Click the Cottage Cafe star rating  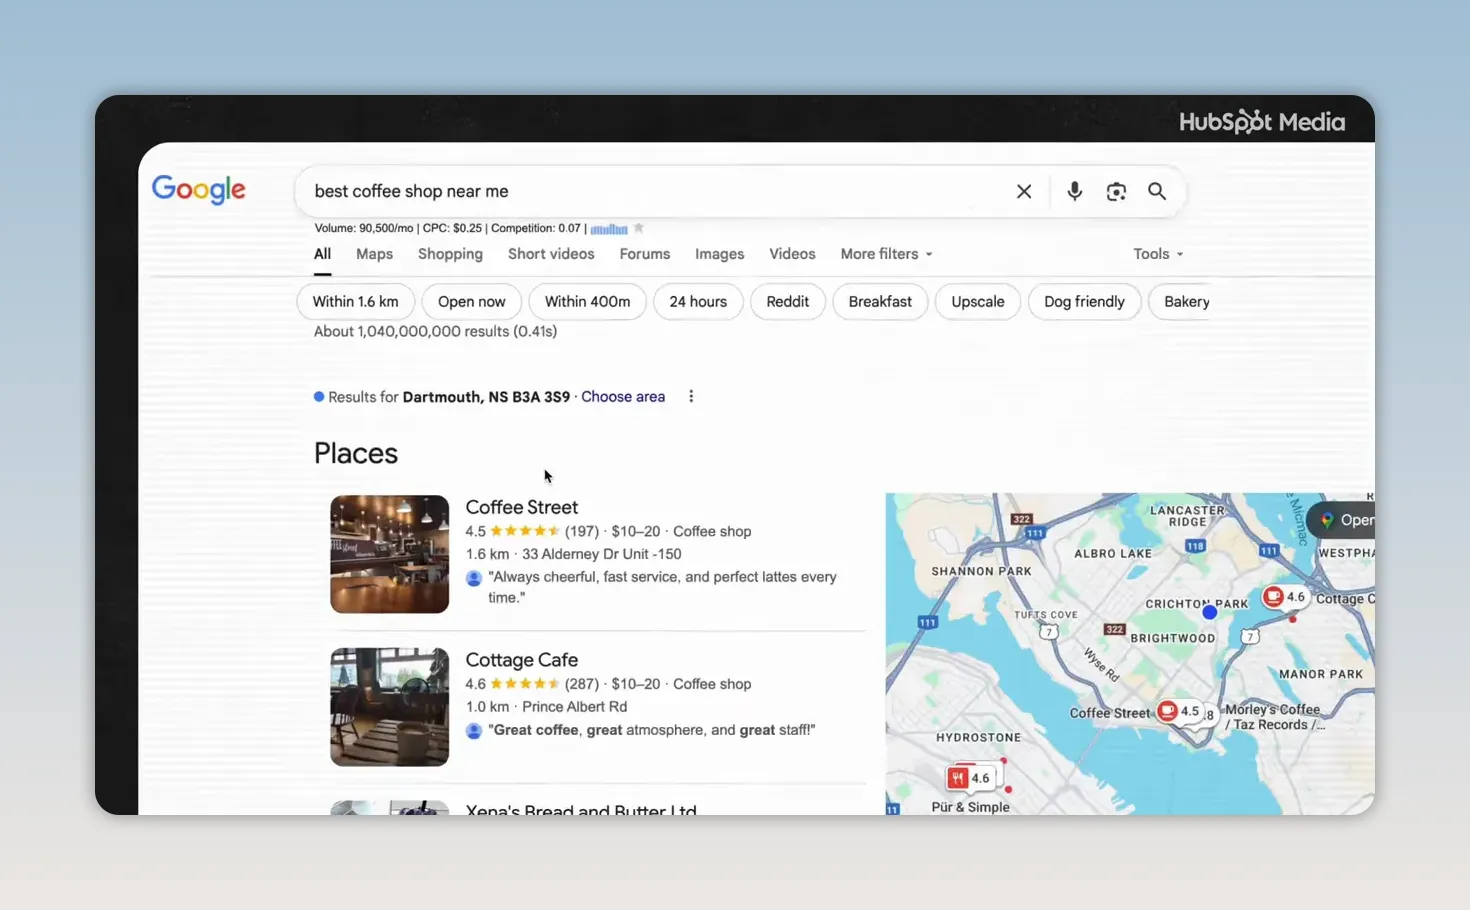[x=524, y=684]
